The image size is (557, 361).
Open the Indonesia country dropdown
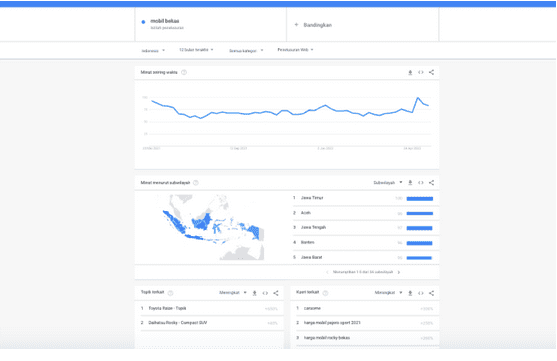153,50
